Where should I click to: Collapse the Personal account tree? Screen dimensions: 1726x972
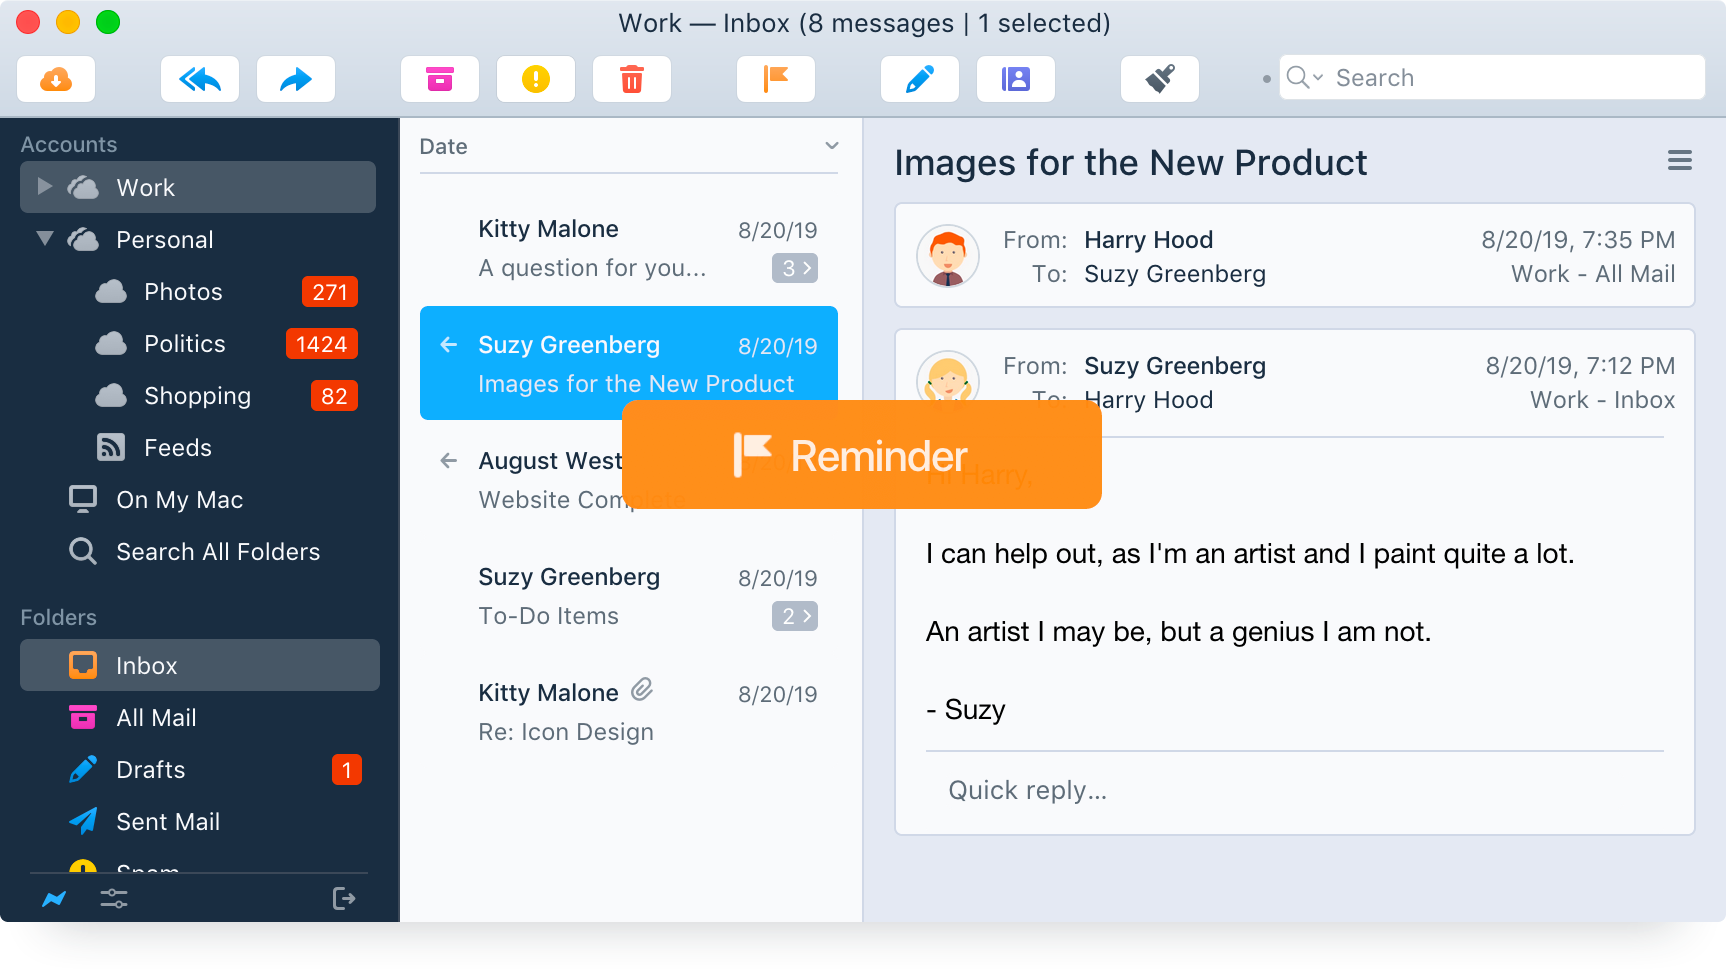(44, 239)
